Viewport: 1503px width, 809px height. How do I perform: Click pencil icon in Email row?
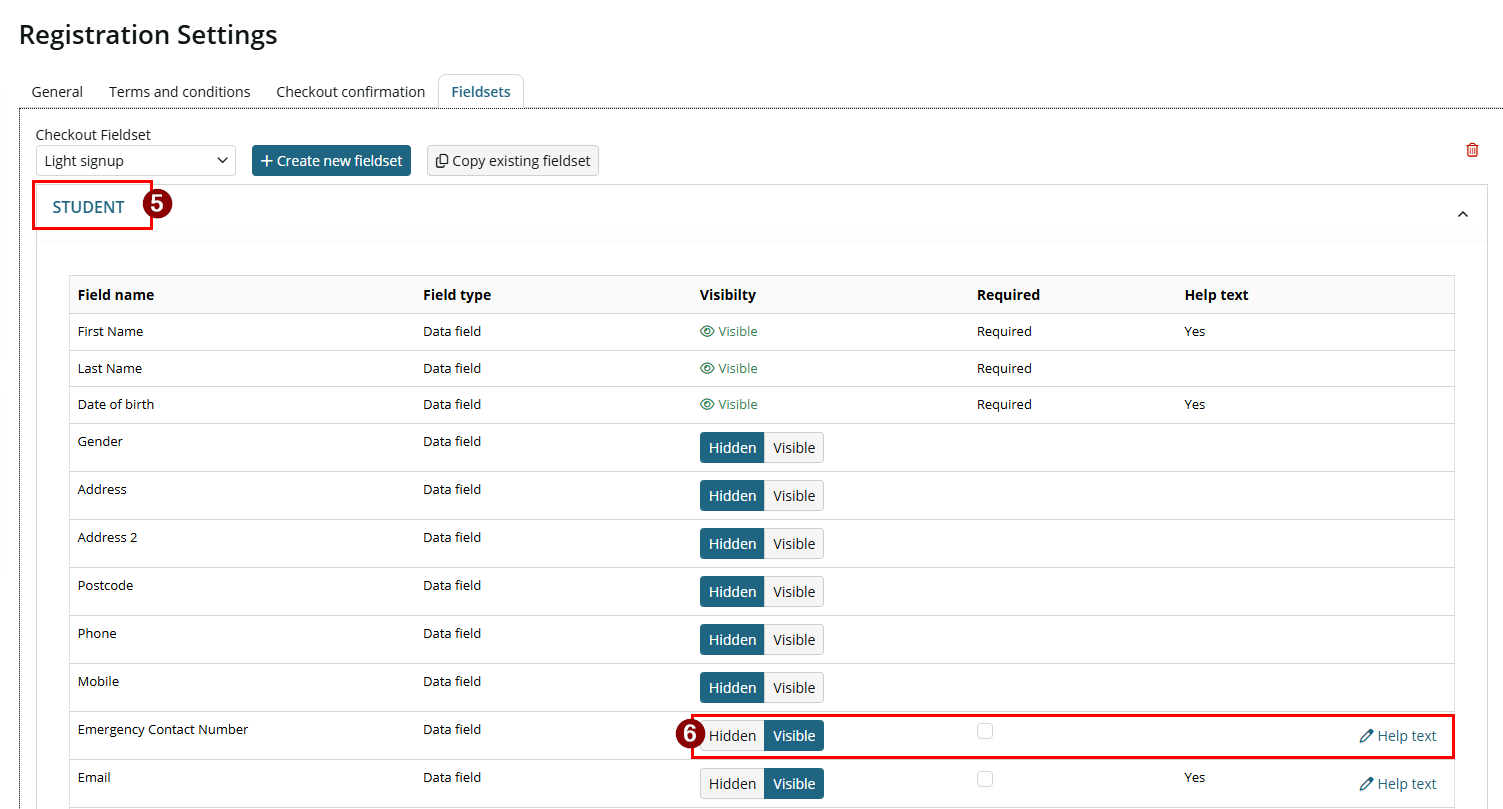coord(1366,784)
